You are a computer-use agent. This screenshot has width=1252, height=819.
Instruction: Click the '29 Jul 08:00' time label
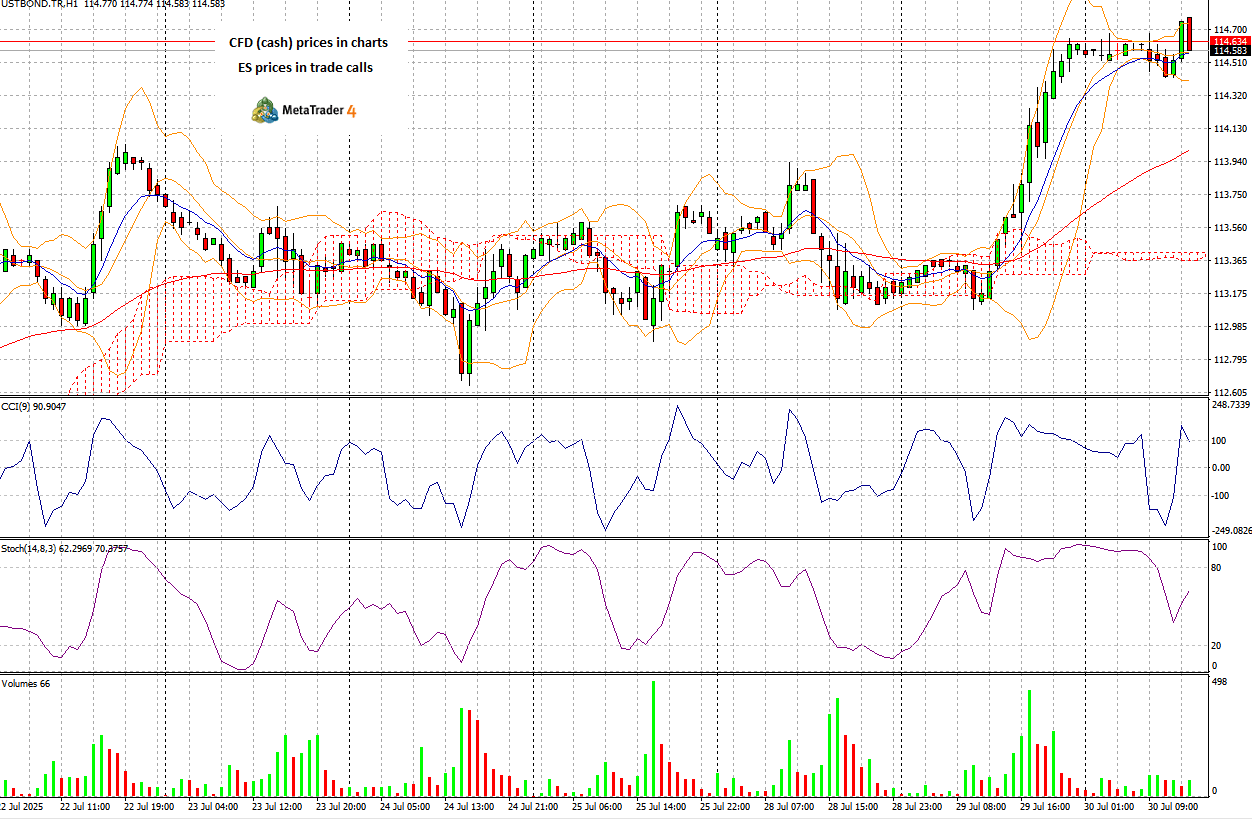981,806
